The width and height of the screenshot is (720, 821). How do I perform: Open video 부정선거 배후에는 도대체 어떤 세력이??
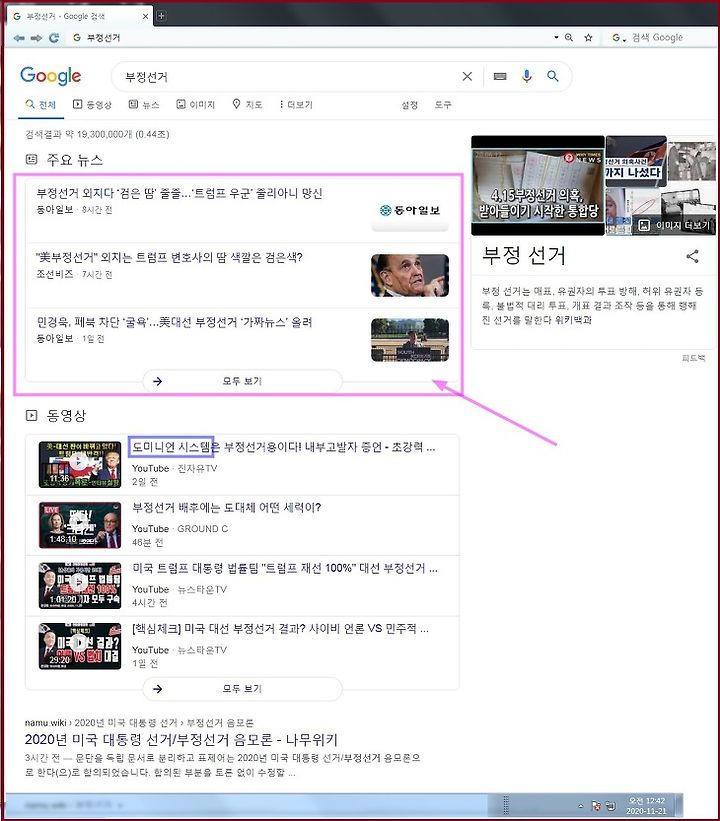(x=226, y=507)
